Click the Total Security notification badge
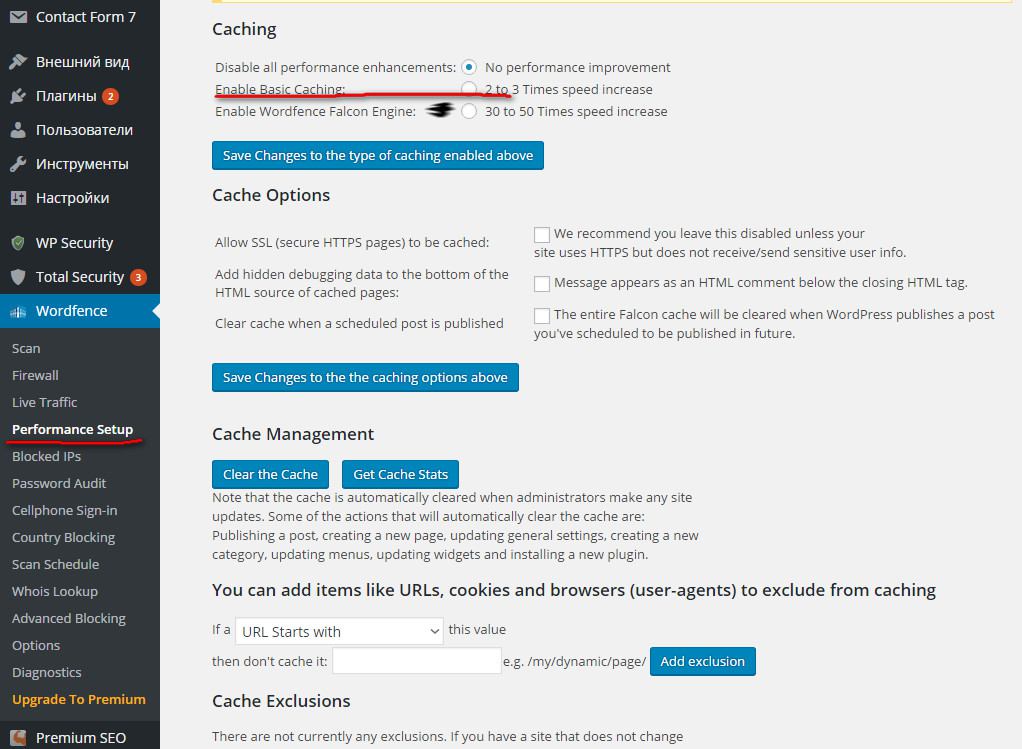Screen dimensions: 1022x749 (x=138, y=278)
